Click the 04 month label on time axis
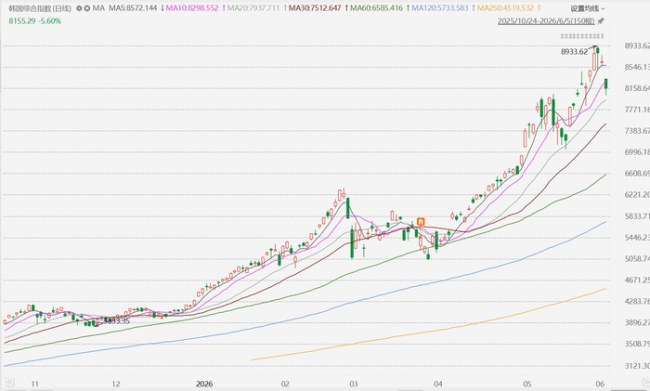The image size is (650, 391). (438, 384)
